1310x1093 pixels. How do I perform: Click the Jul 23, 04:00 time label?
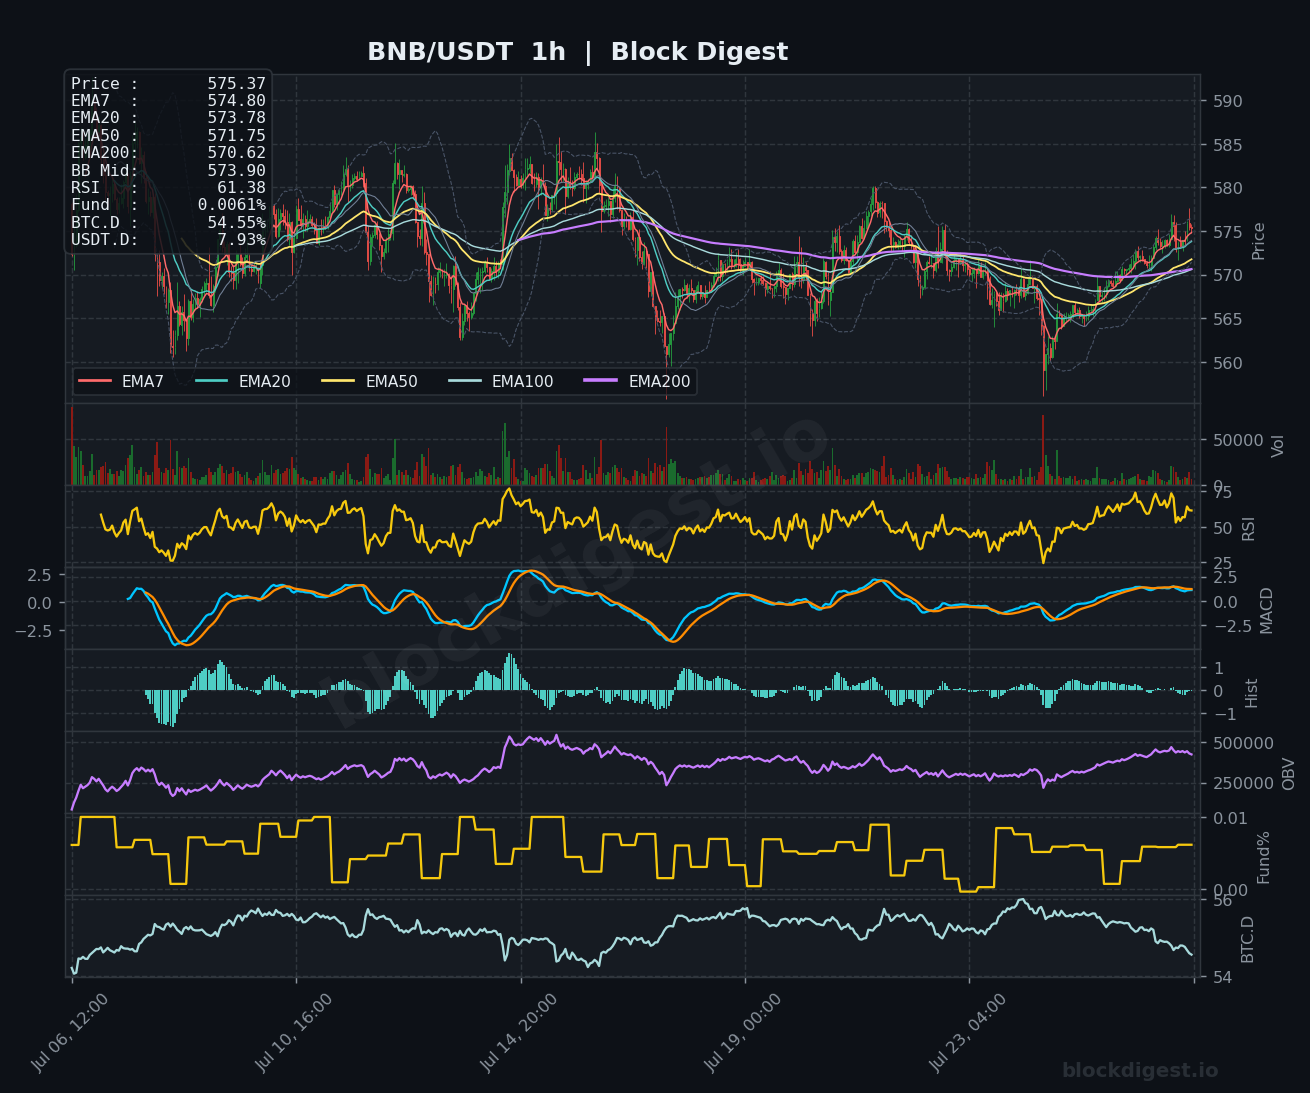(x=967, y=1033)
